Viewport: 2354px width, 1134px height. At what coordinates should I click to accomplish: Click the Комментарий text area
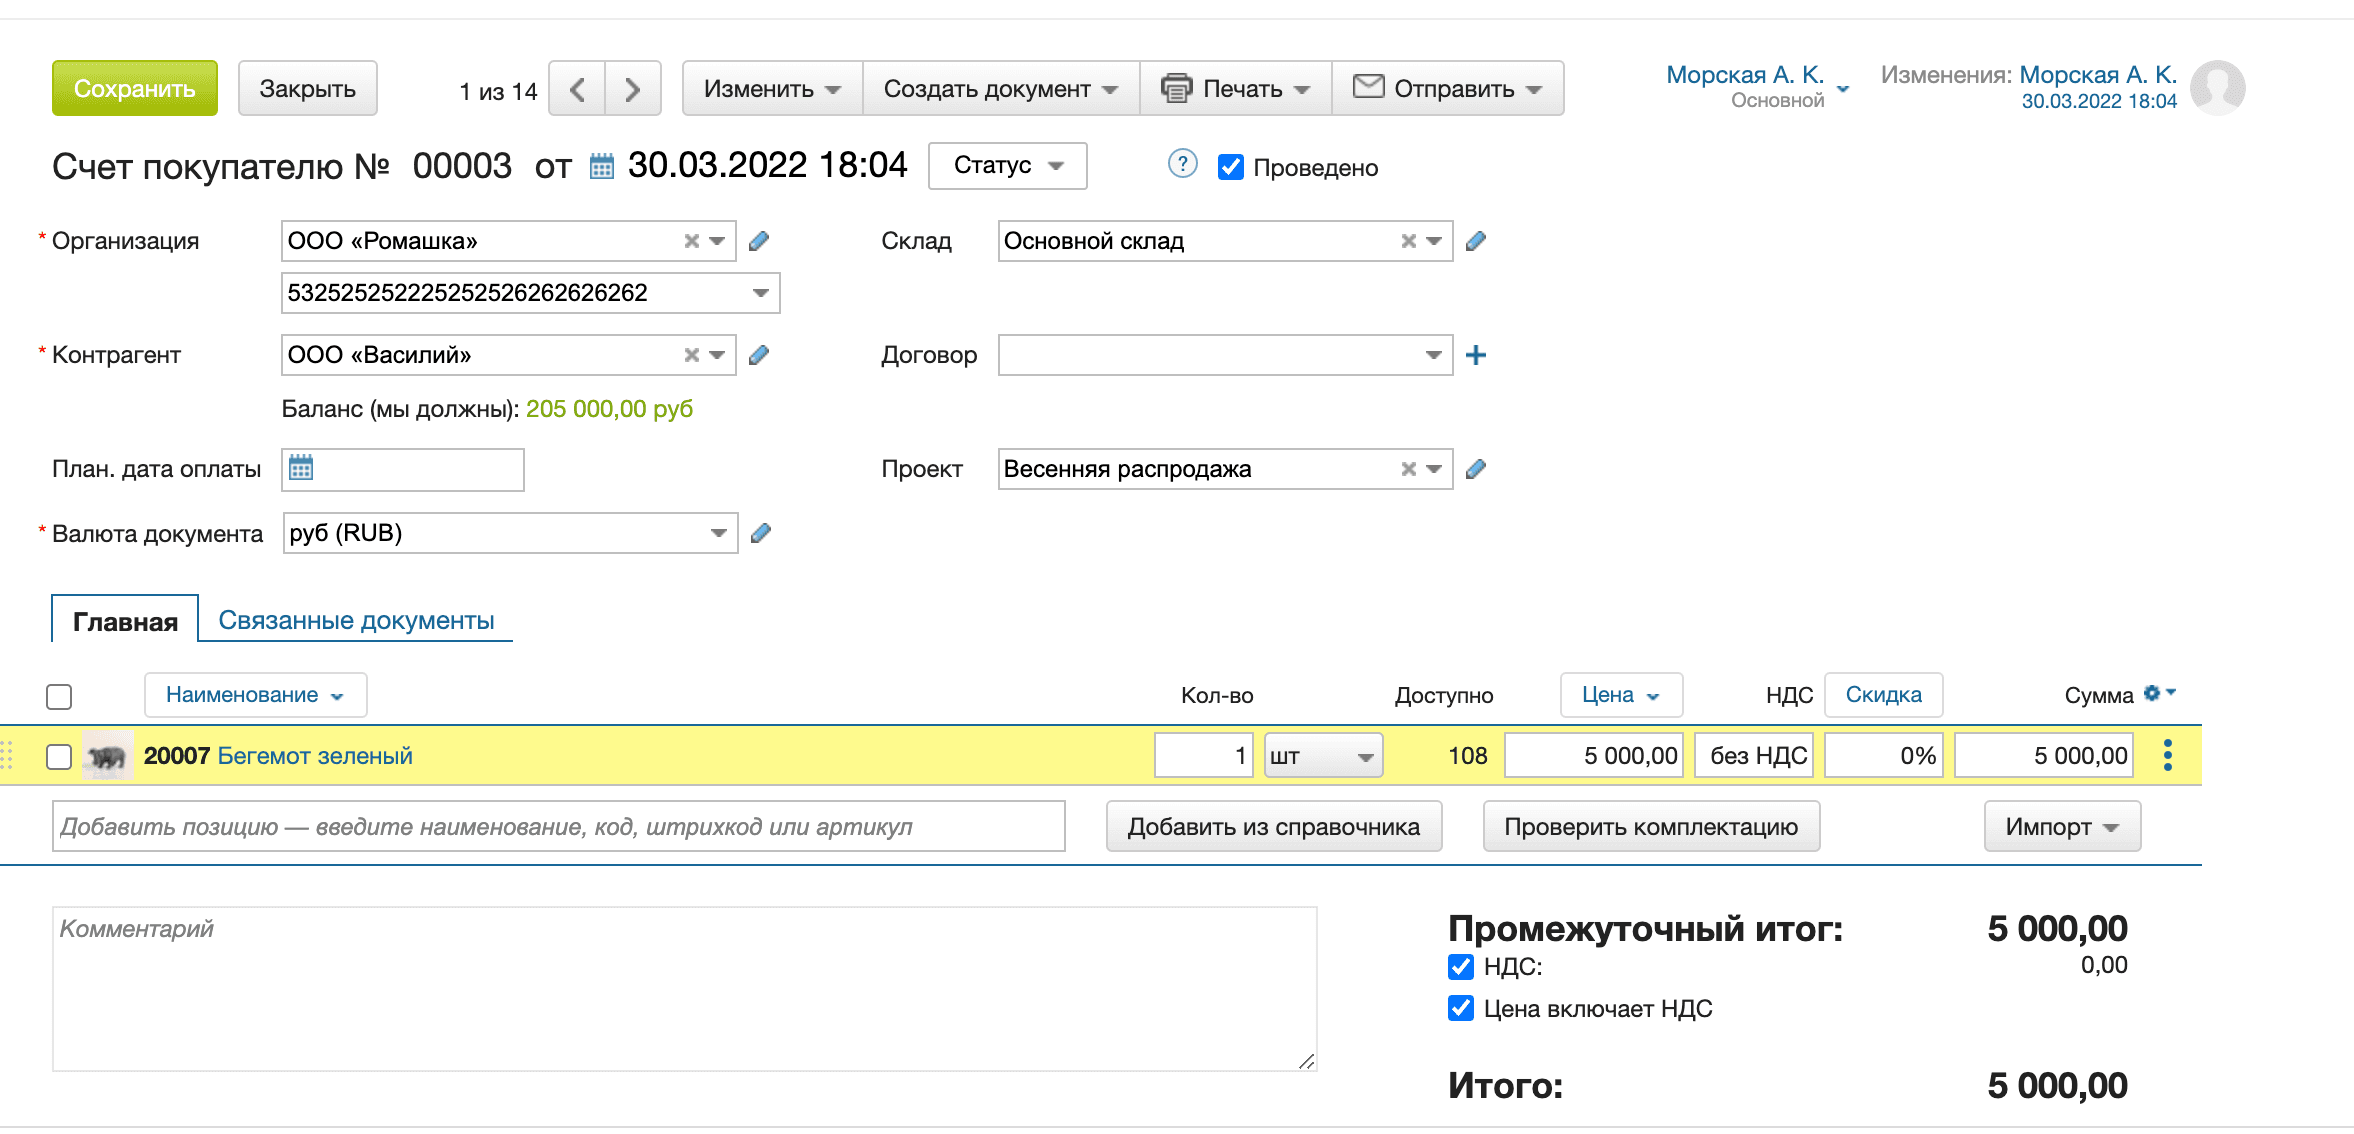click(684, 988)
